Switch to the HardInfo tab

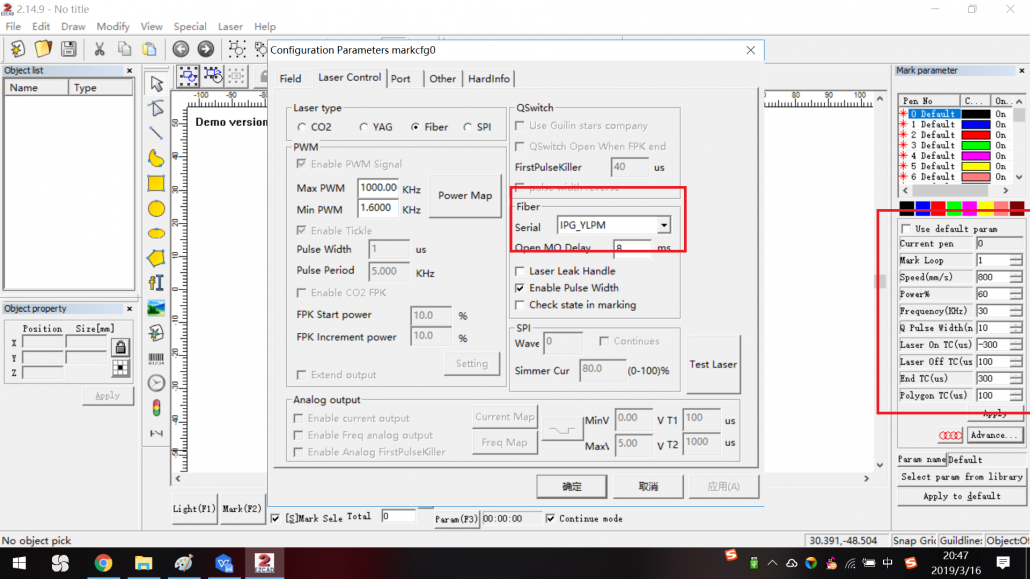coord(488,79)
